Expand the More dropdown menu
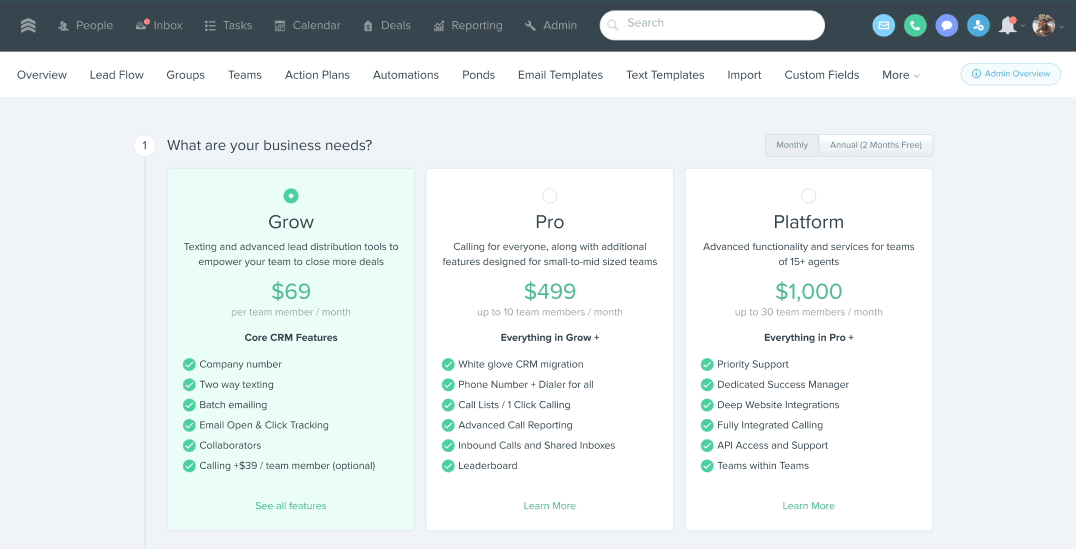 900,75
